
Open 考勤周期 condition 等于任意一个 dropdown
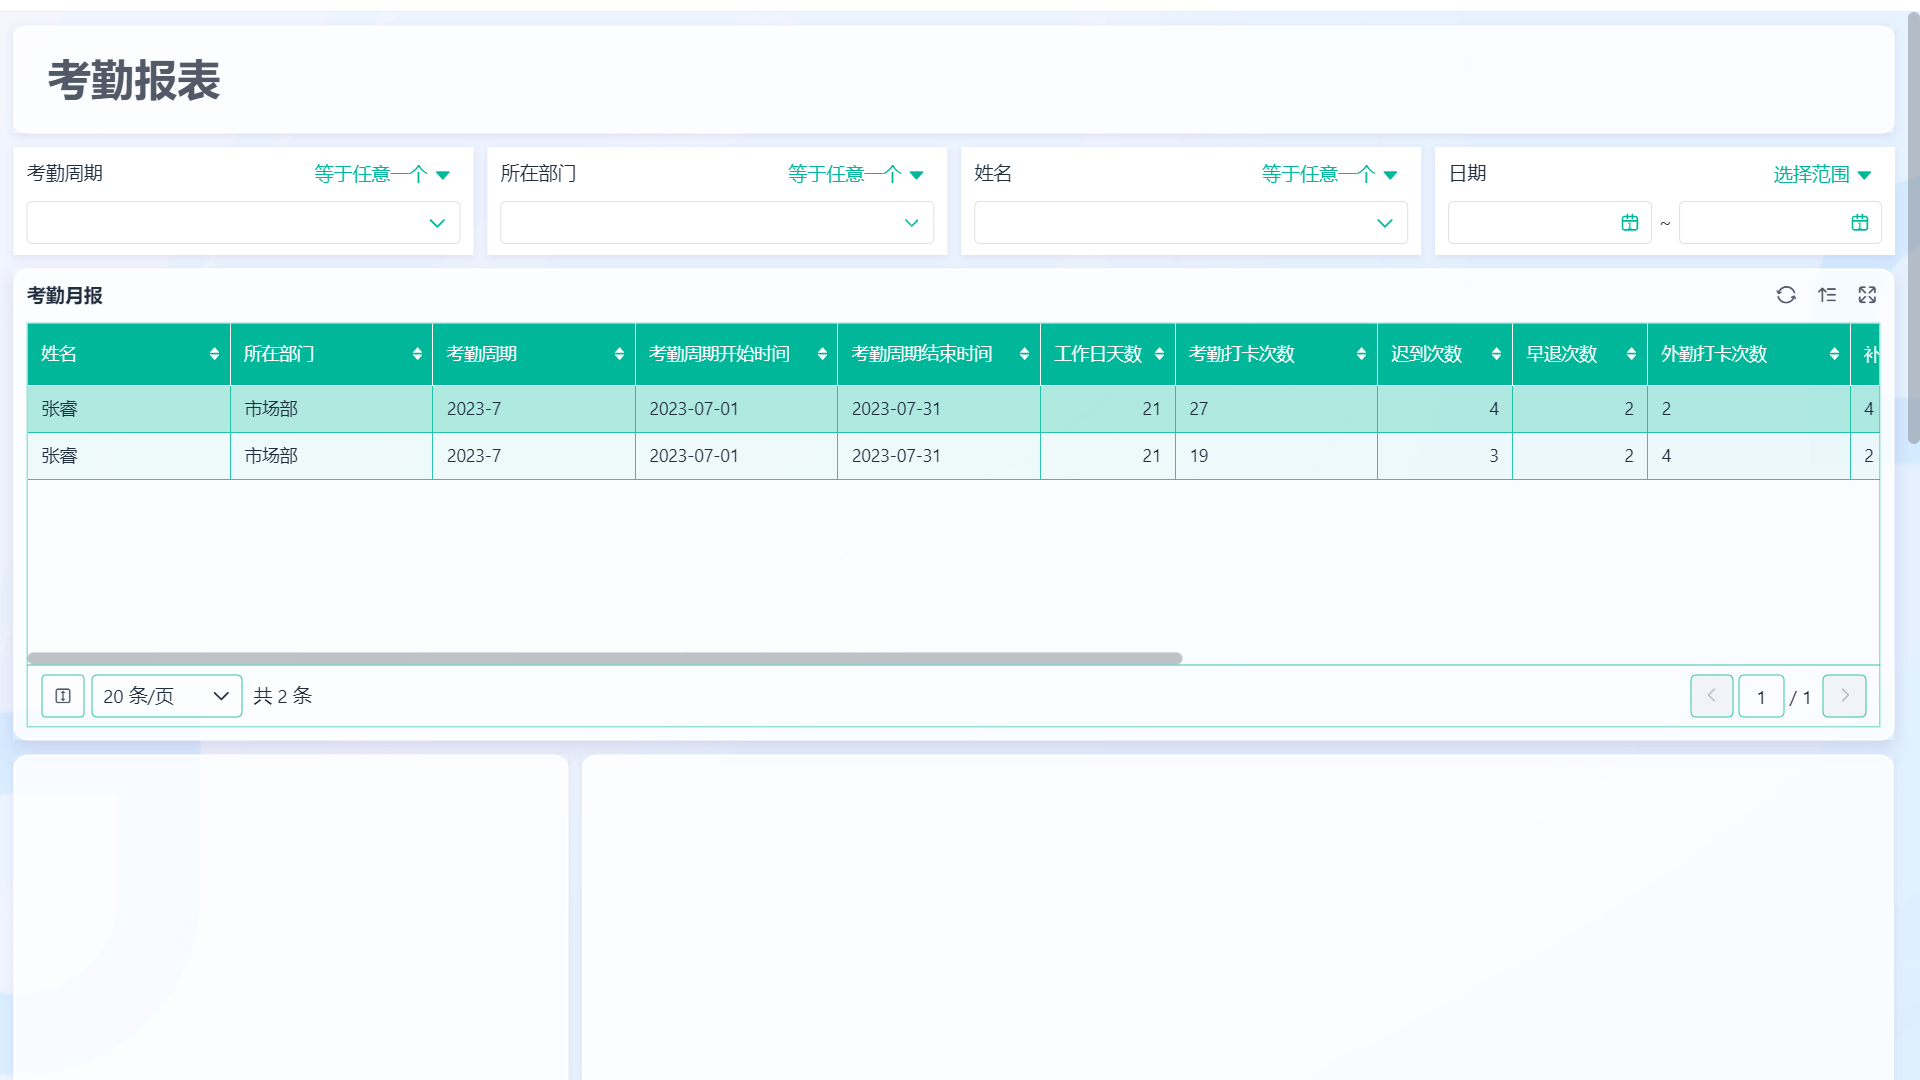click(x=382, y=174)
